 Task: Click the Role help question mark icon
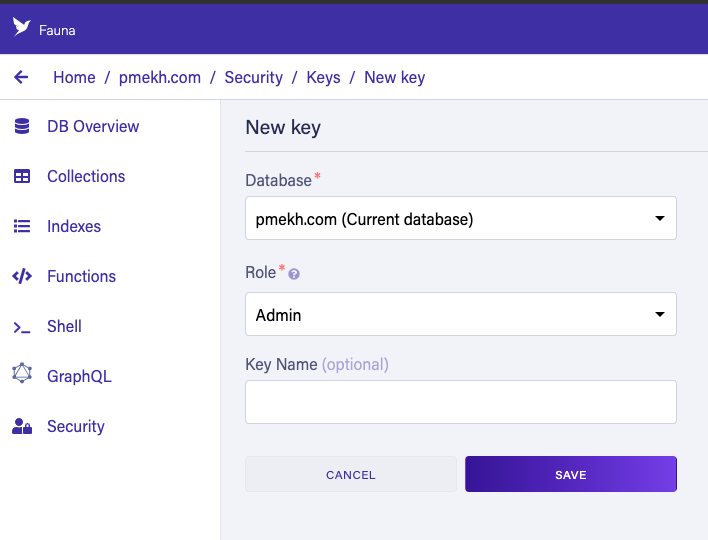pos(294,274)
